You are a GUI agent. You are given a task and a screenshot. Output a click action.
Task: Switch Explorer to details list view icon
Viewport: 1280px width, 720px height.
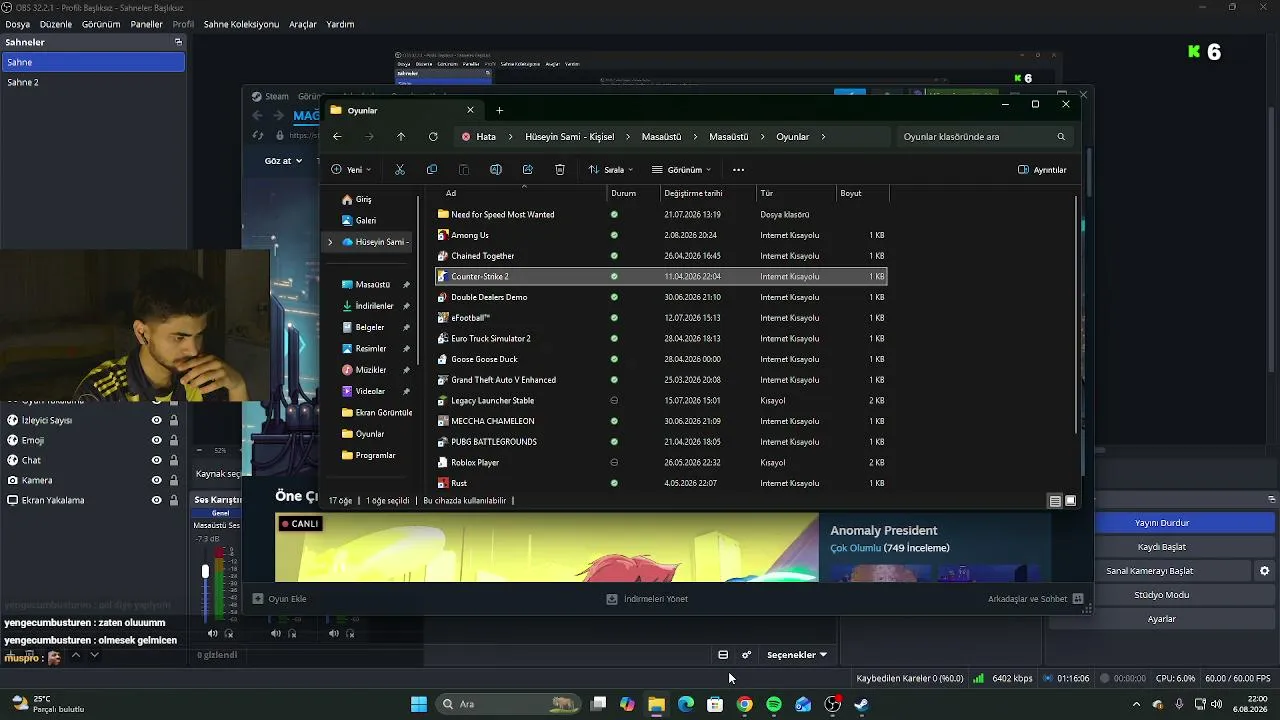coord(1055,501)
